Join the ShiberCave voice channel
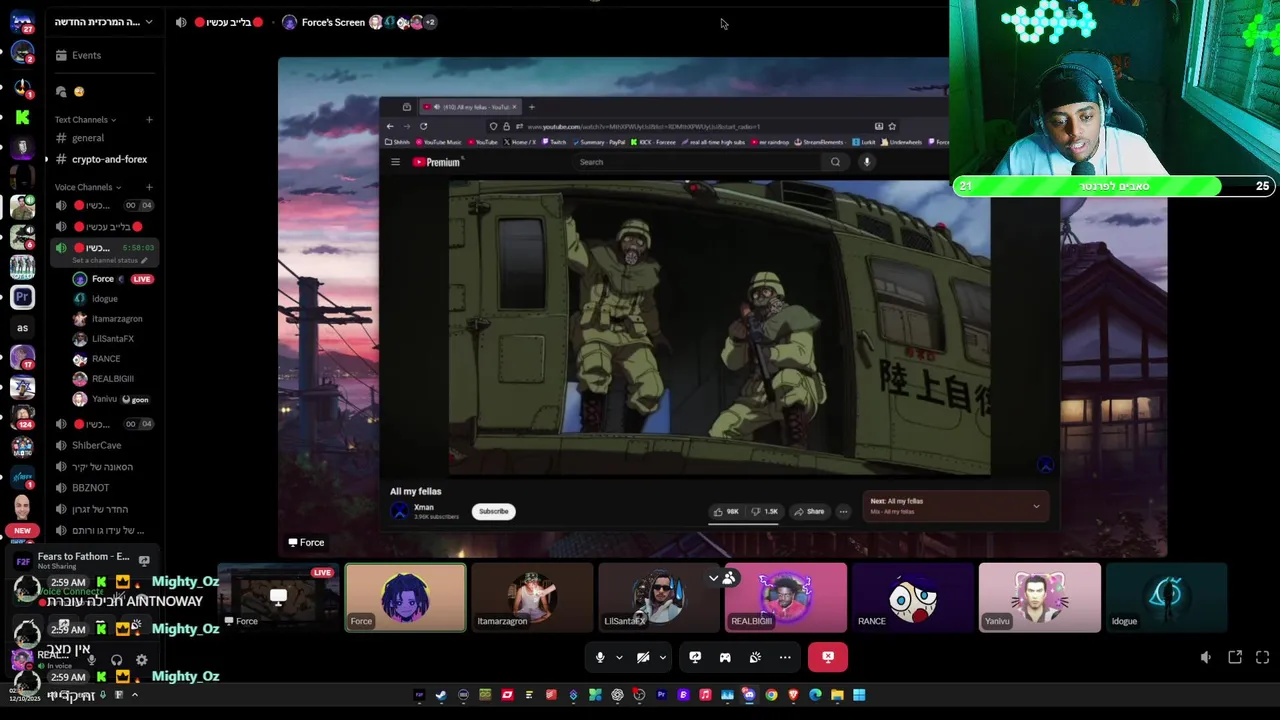The image size is (1280, 720). click(96, 445)
